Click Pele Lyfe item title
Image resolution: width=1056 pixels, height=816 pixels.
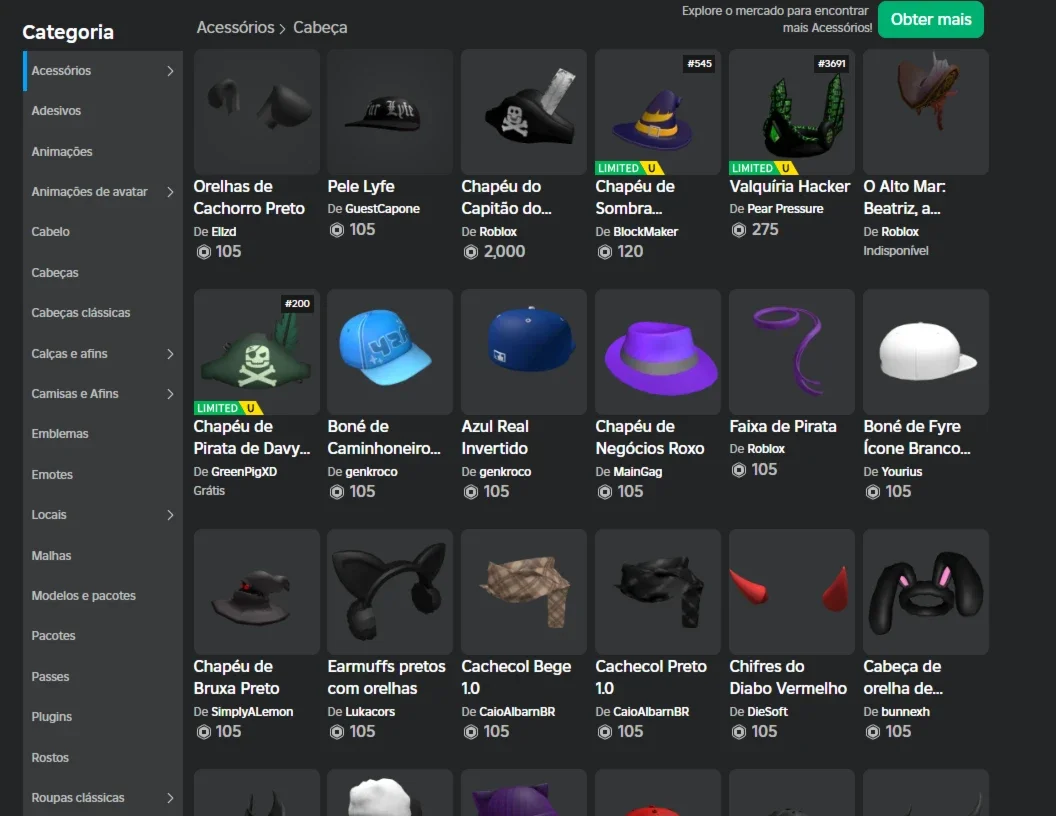point(361,186)
